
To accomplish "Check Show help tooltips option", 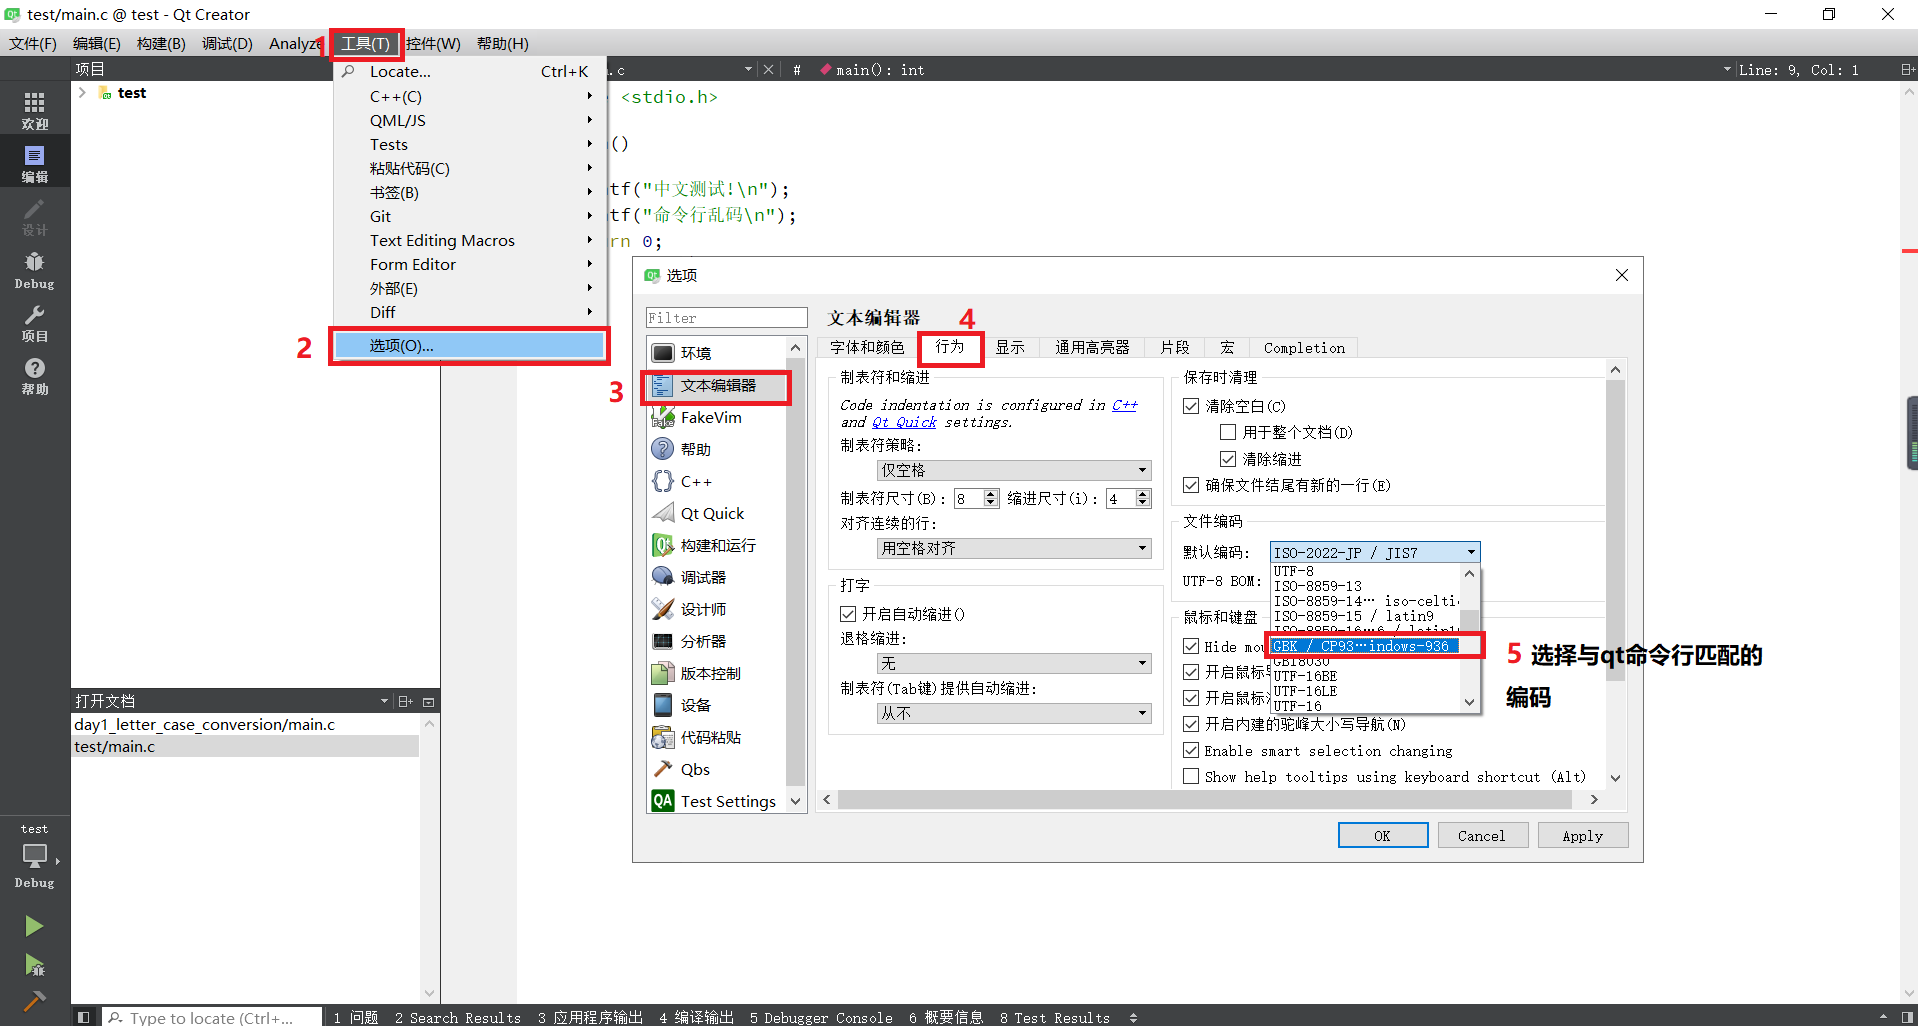I will [1190, 776].
